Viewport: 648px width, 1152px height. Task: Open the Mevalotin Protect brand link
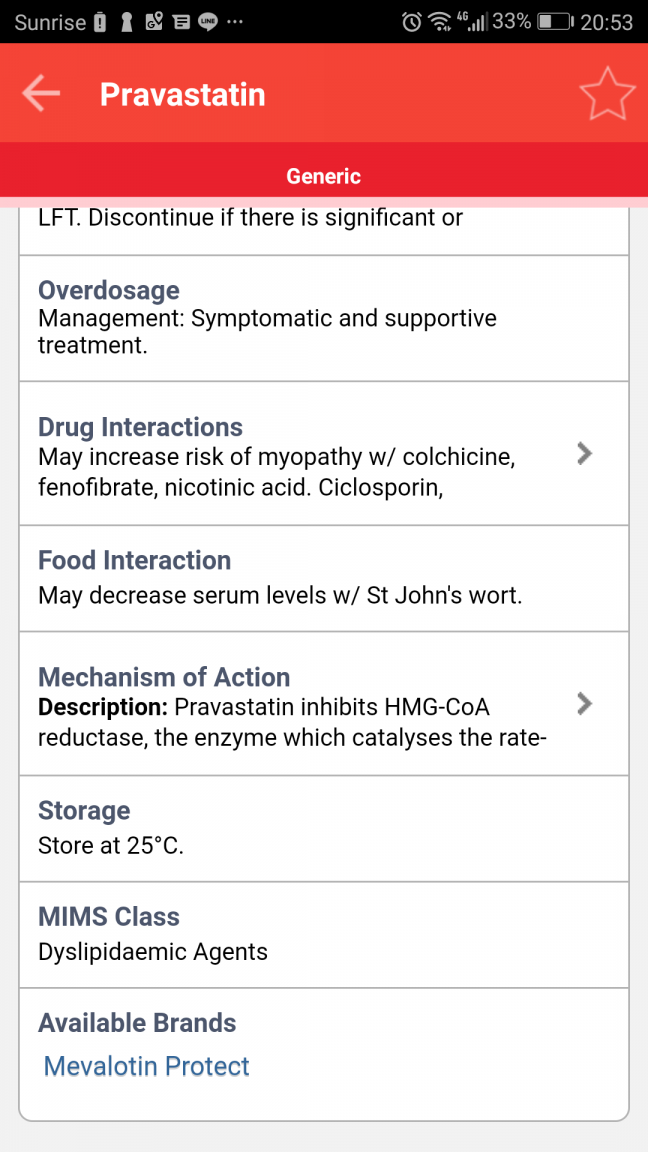(x=147, y=1065)
